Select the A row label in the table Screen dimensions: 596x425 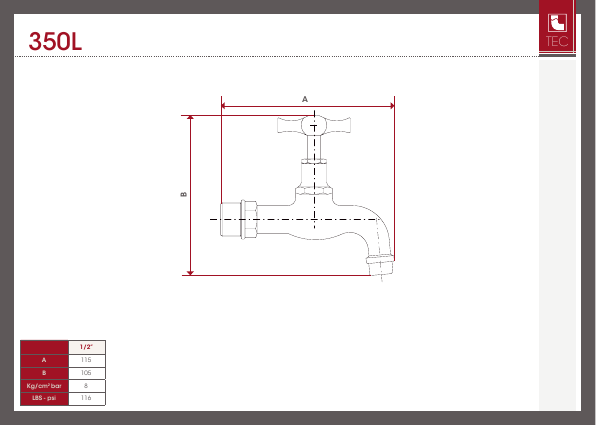pos(44,360)
